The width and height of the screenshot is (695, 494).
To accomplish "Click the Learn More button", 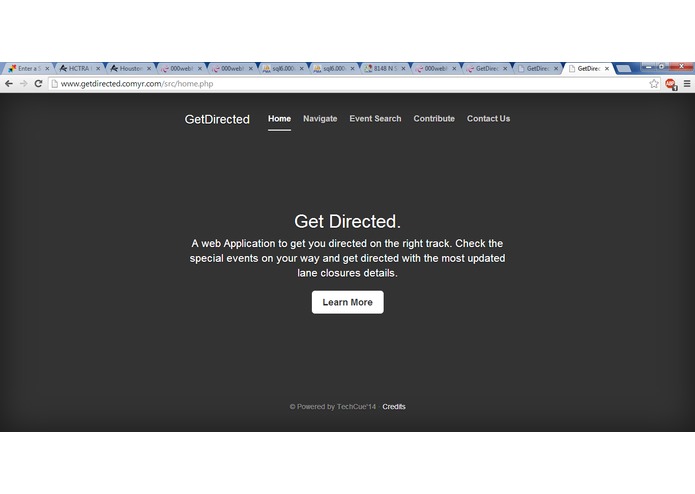I will 348,302.
